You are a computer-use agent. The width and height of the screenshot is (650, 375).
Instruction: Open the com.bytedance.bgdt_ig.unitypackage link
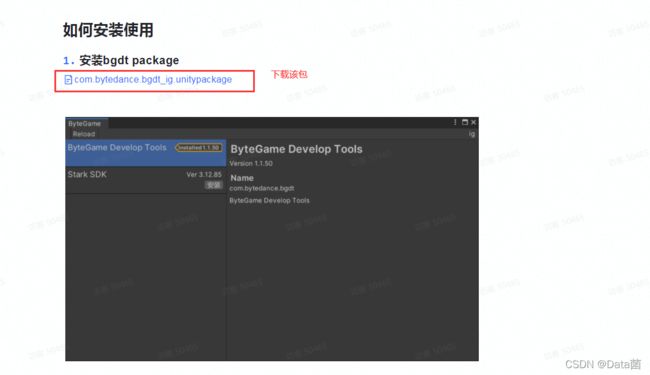click(153, 80)
